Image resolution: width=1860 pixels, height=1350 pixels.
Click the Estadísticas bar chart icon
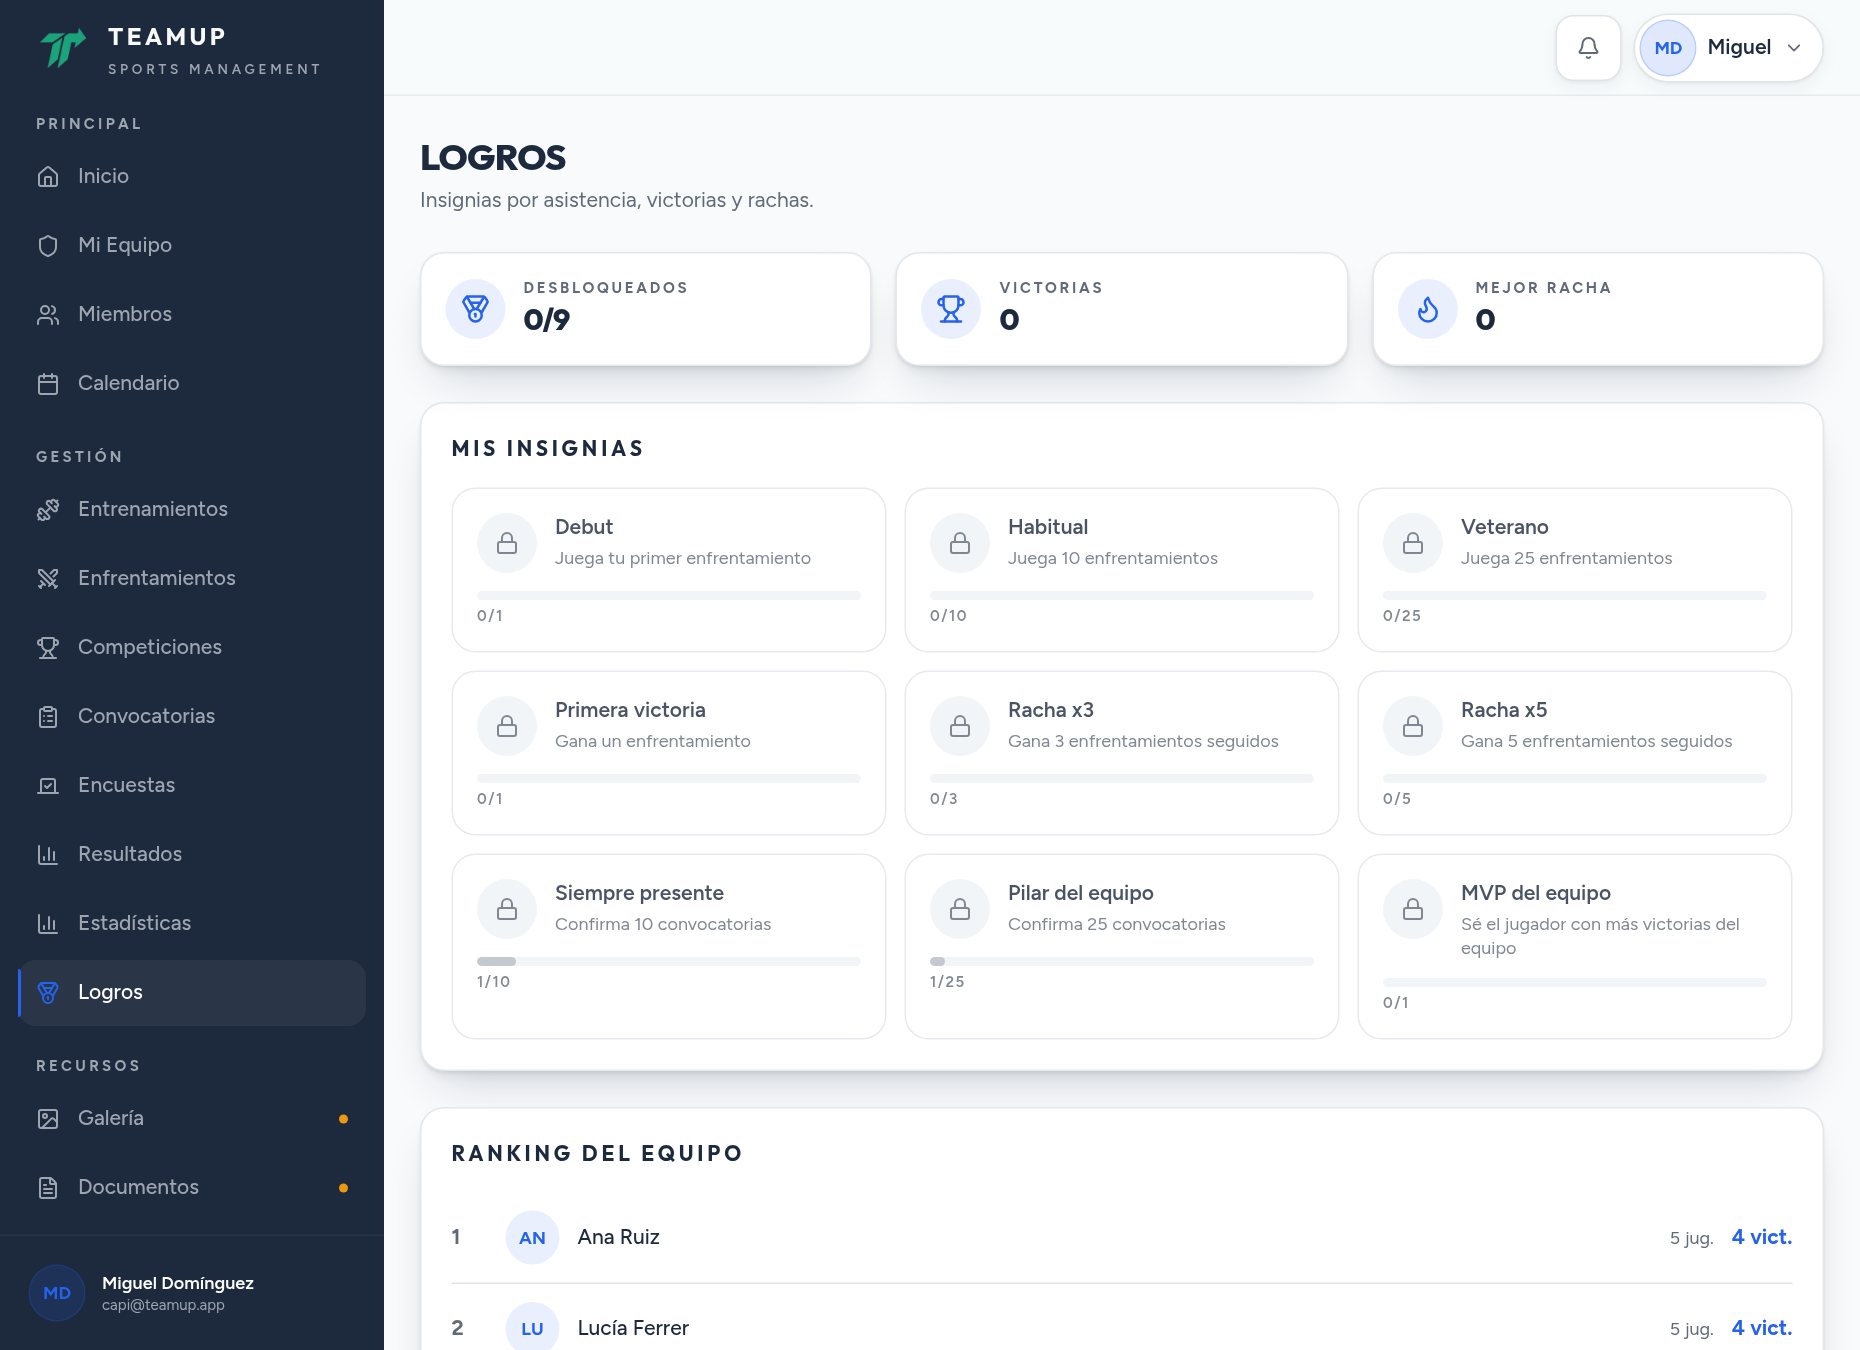click(x=48, y=924)
